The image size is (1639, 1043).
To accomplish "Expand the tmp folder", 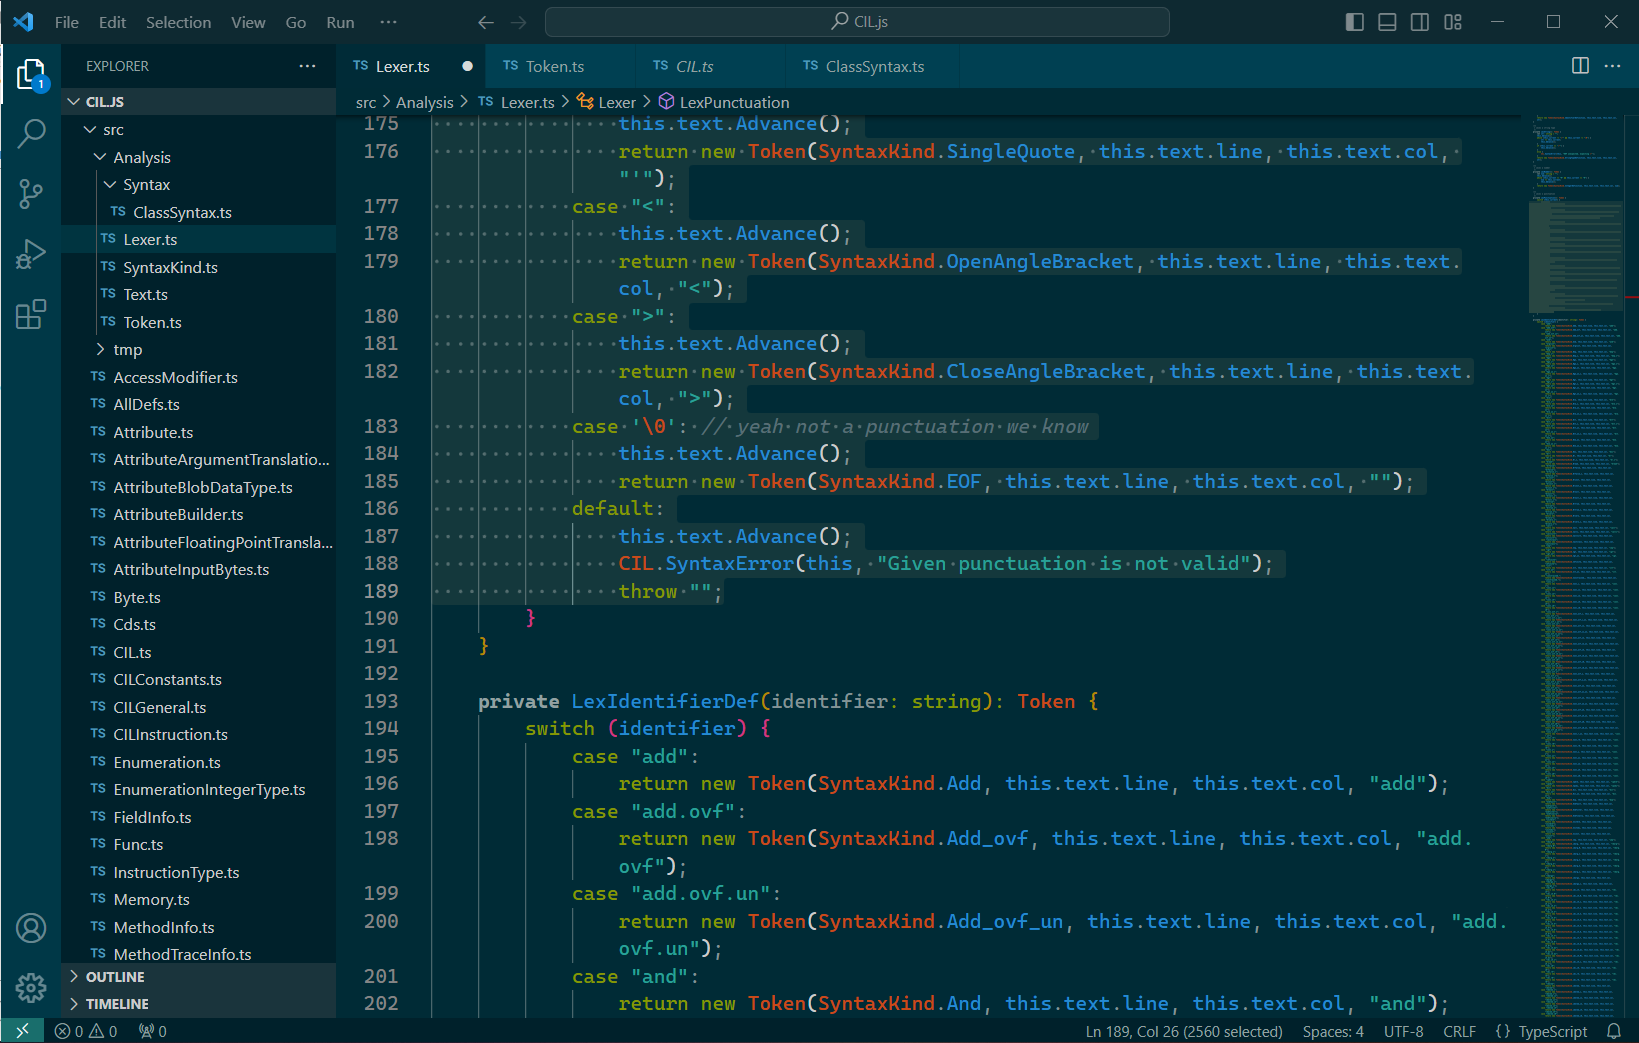I will 199,350.
